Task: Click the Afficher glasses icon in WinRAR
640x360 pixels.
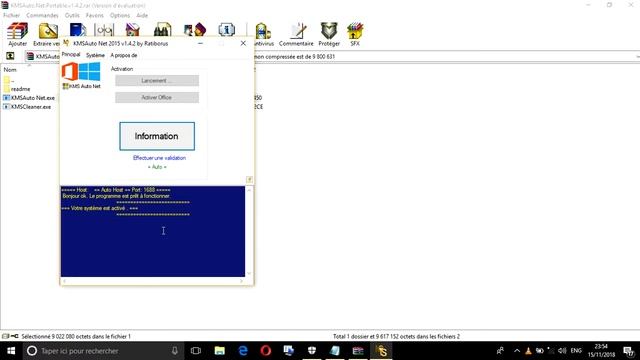Action: tap(104, 30)
